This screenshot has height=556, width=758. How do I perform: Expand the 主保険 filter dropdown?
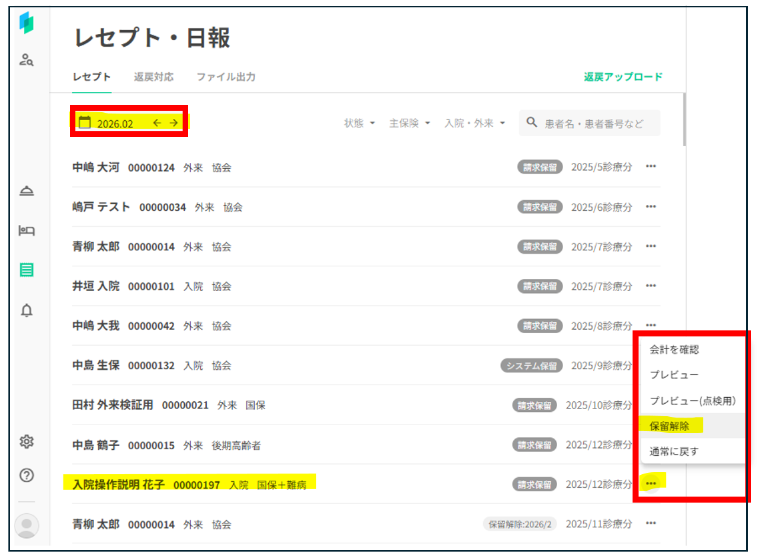pyautogui.click(x=409, y=123)
